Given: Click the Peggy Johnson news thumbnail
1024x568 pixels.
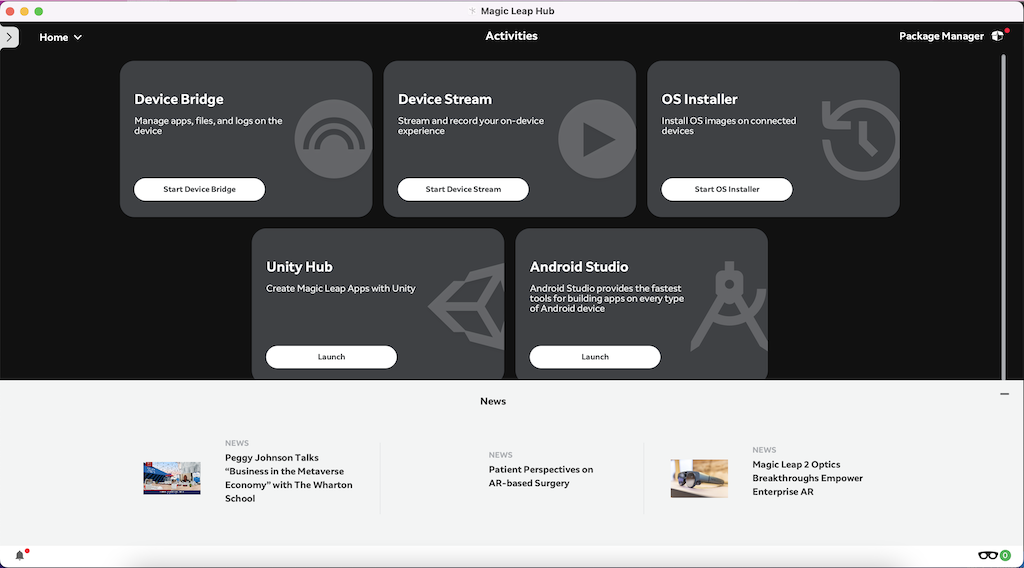Looking at the screenshot, I should click(x=172, y=478).
